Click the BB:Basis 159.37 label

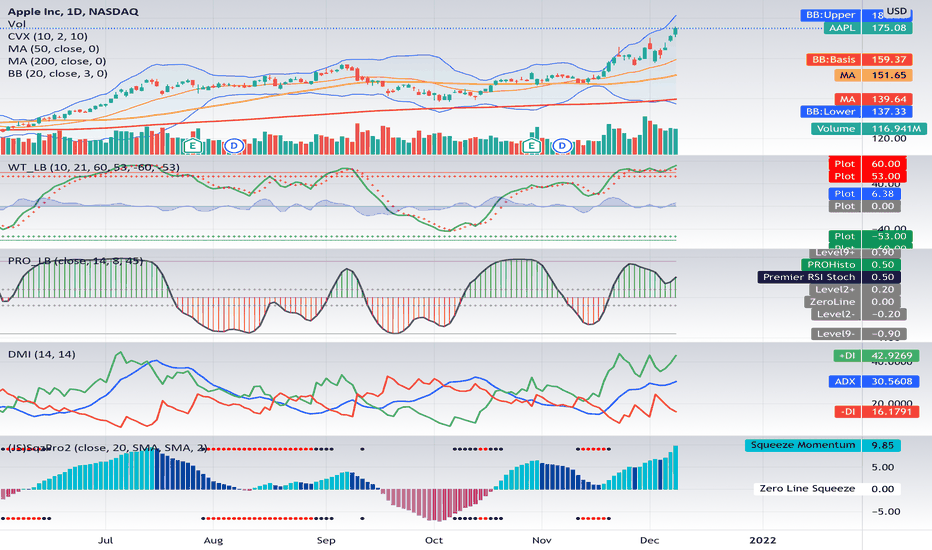[x=859, y=59]
